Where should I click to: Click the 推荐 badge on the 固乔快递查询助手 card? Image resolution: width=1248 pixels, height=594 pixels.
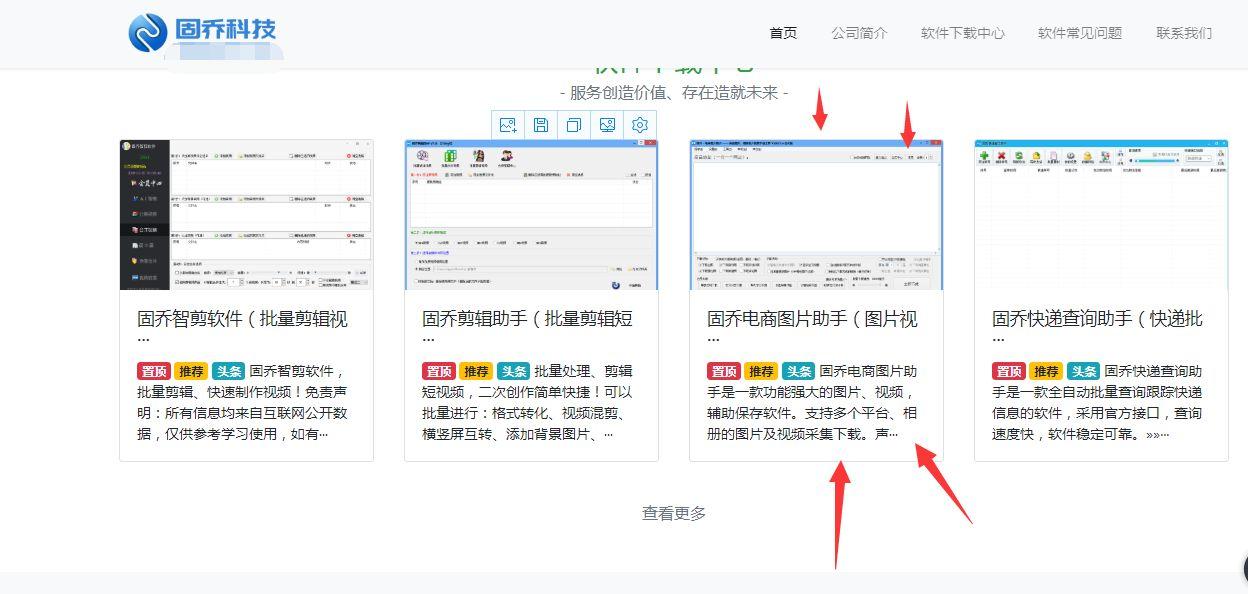point(1046,371)
